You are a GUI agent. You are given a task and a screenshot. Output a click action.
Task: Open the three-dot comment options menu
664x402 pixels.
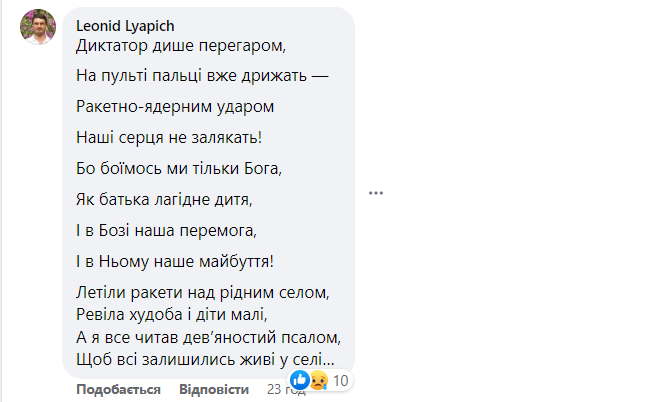376,193
